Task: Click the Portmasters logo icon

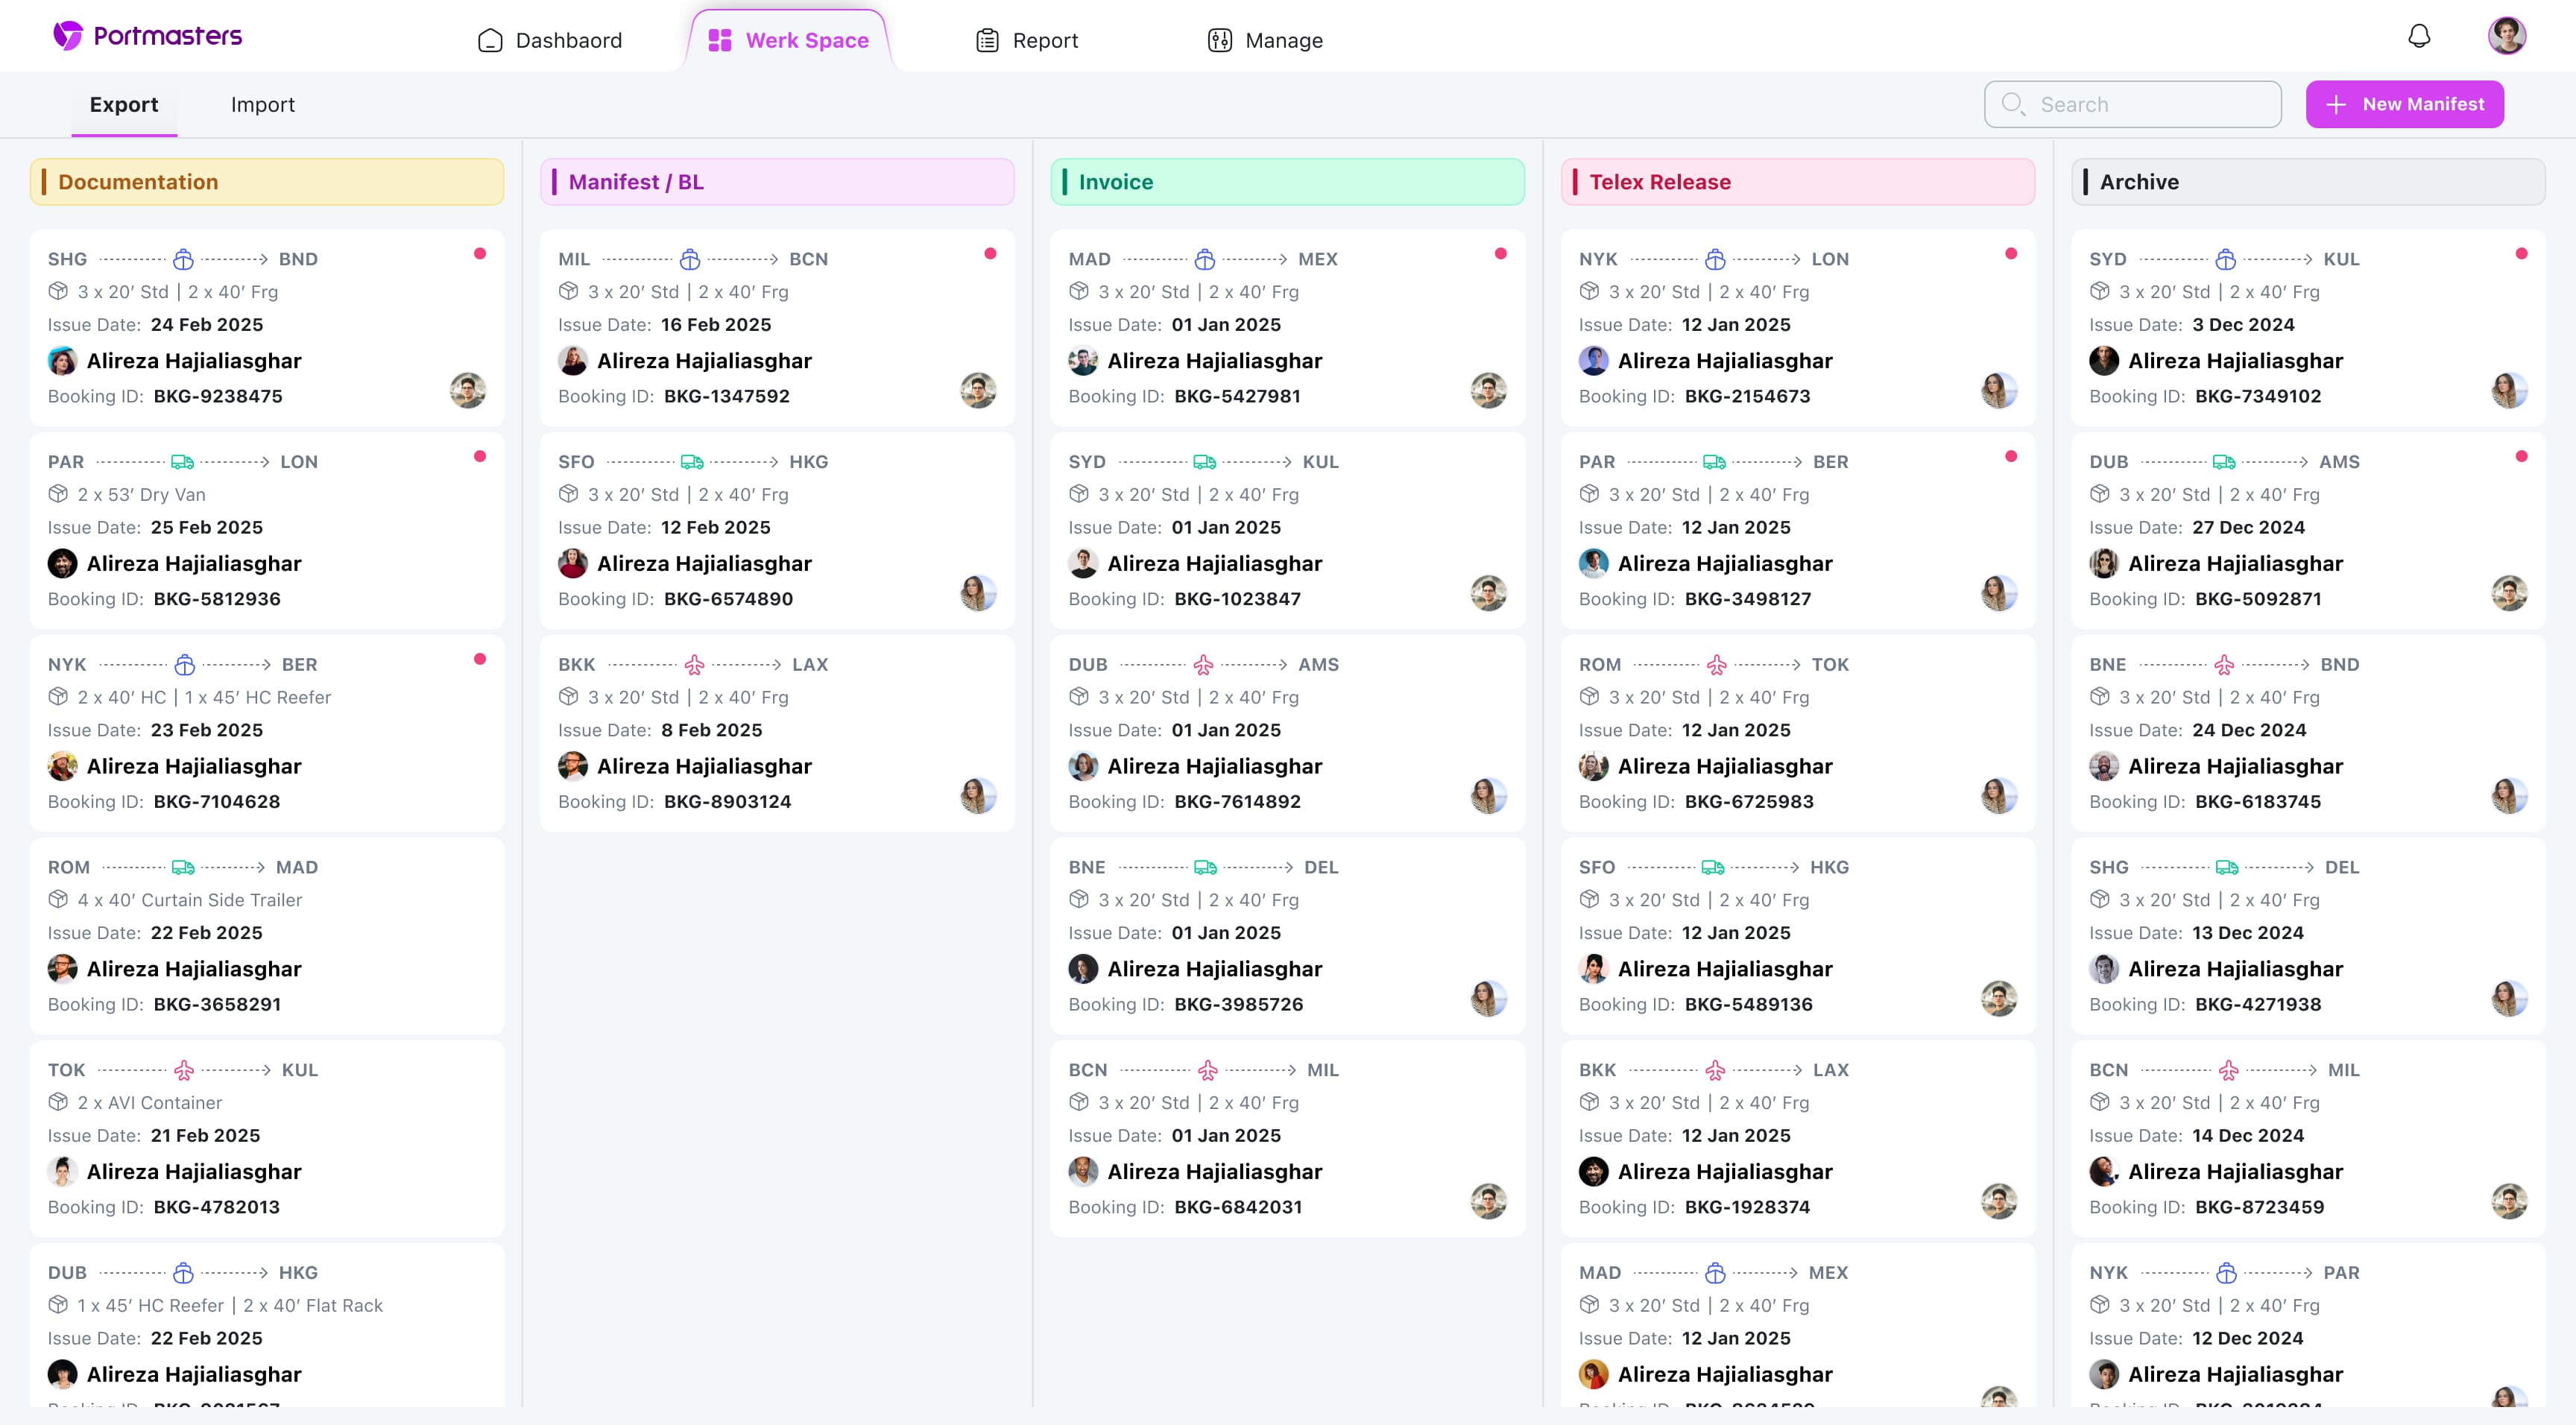Action: [x=68, y=36]
